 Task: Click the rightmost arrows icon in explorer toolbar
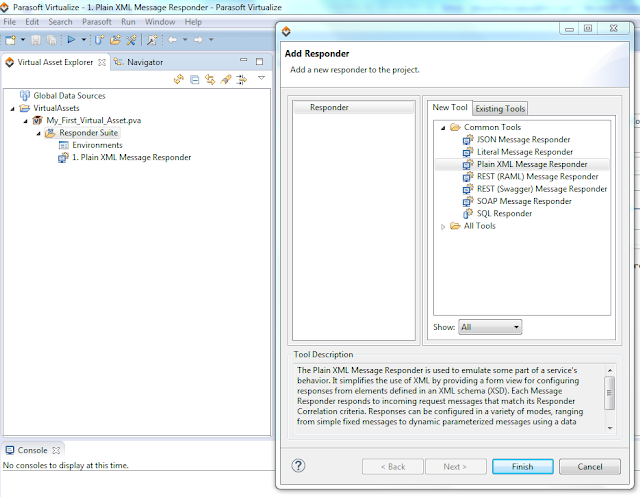click(242, 79)
